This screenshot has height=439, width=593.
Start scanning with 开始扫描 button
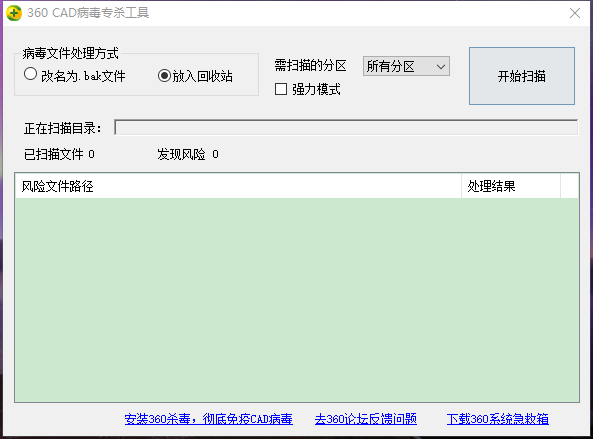[x=522, y=76]
